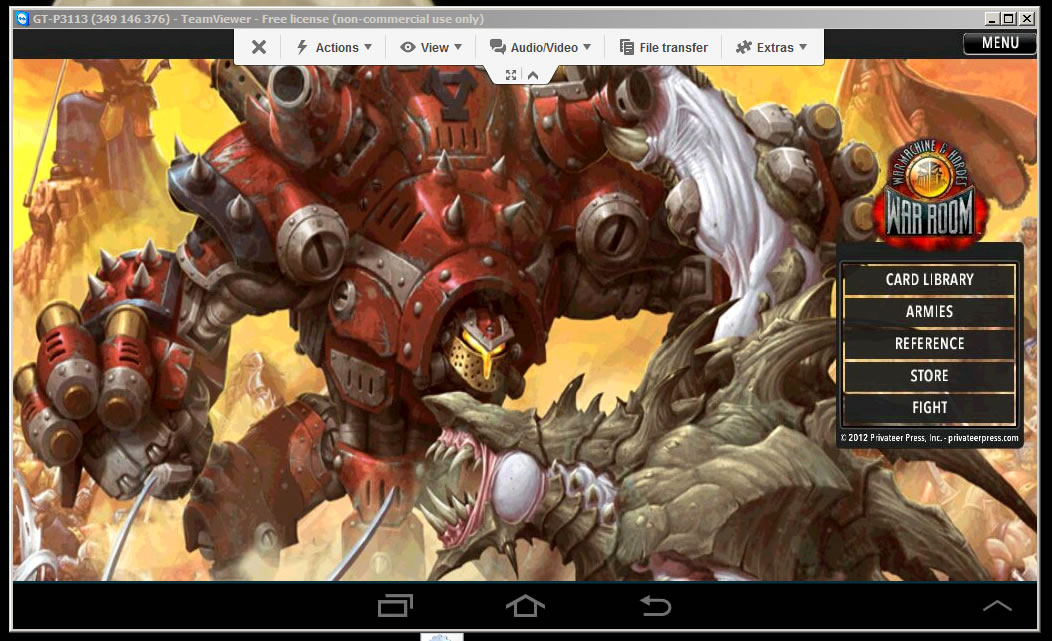Open REFERENCE section
The width and height of the screenshot is (1052, 641).
929,344
